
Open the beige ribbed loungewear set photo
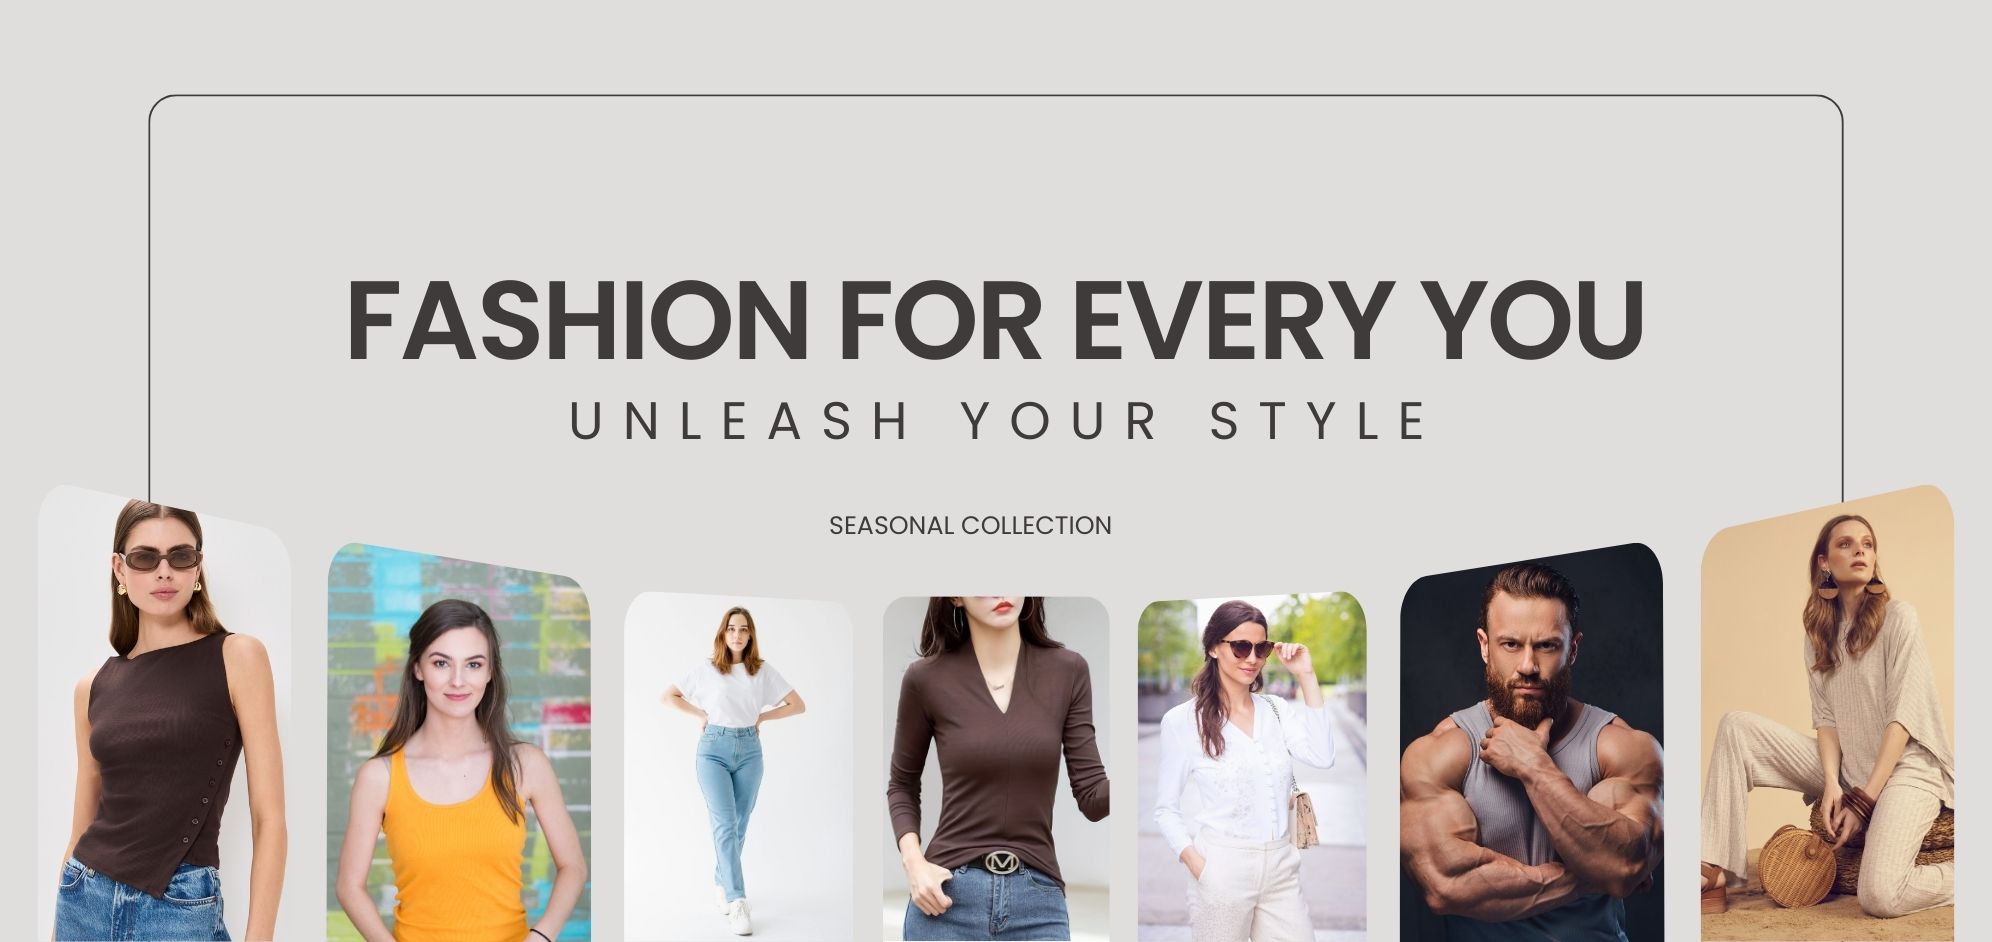click(x=1827, y=713)
